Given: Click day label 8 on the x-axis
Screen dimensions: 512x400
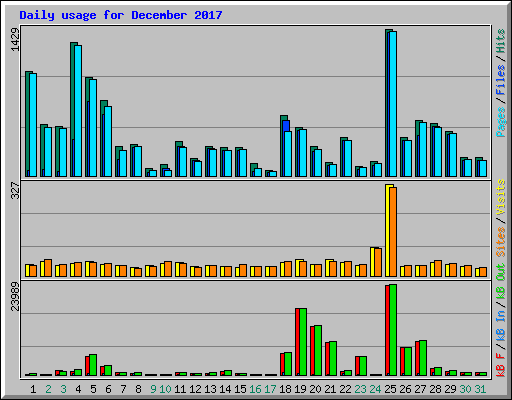Looking at the screenshot, I should (x=138, y=389).
